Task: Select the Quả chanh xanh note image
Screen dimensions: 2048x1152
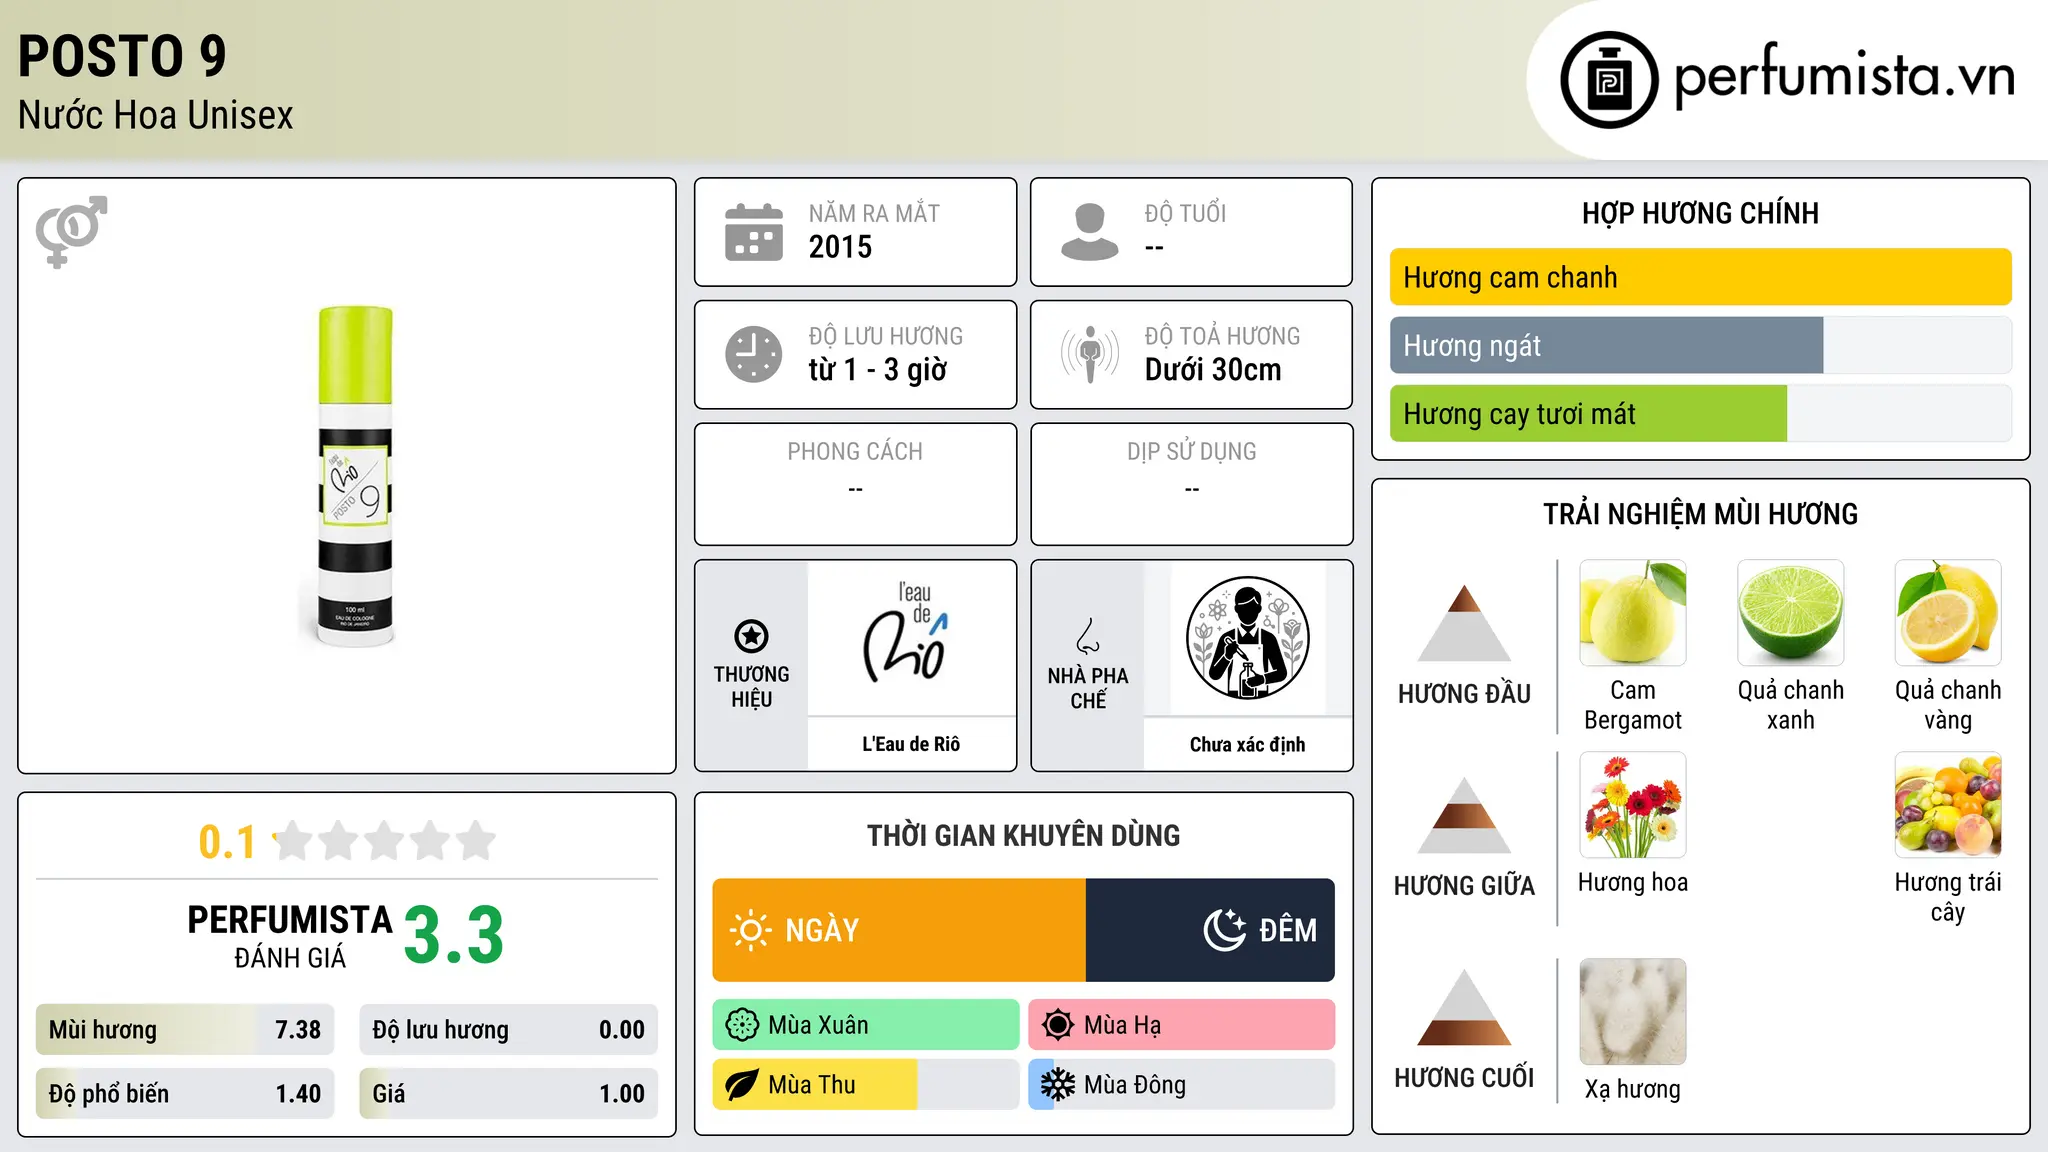Action: tap(1790, 613)
